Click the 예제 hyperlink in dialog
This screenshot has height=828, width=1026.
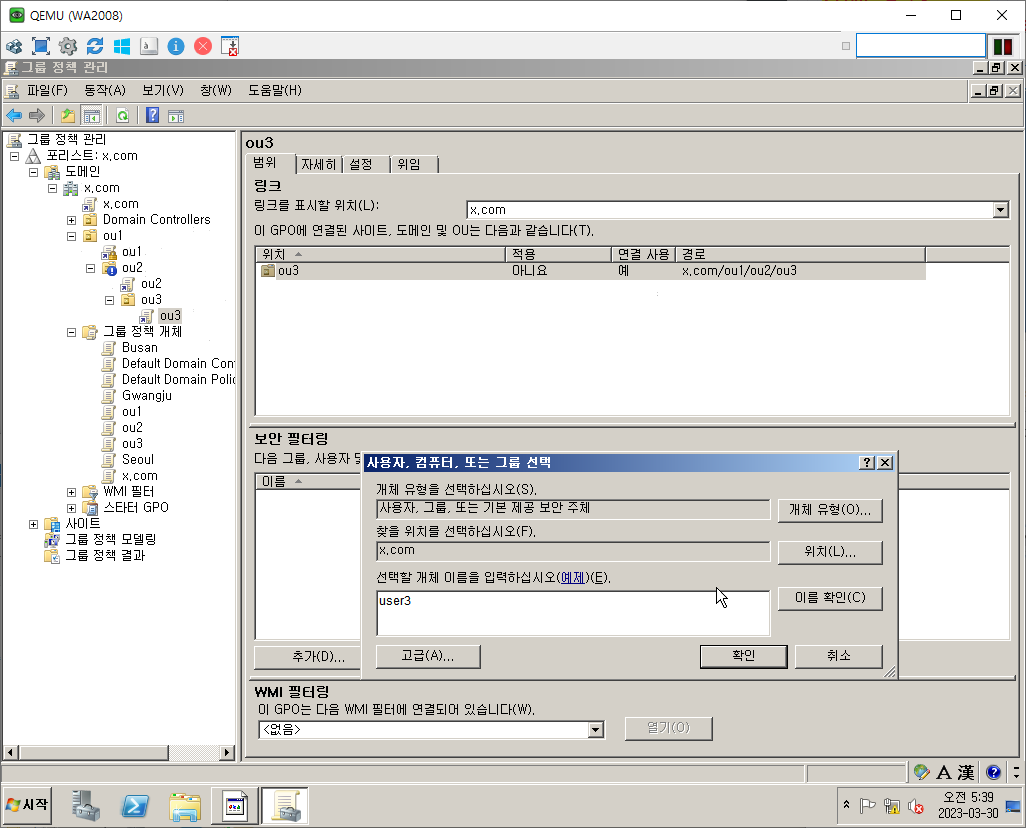coord(573,578)
